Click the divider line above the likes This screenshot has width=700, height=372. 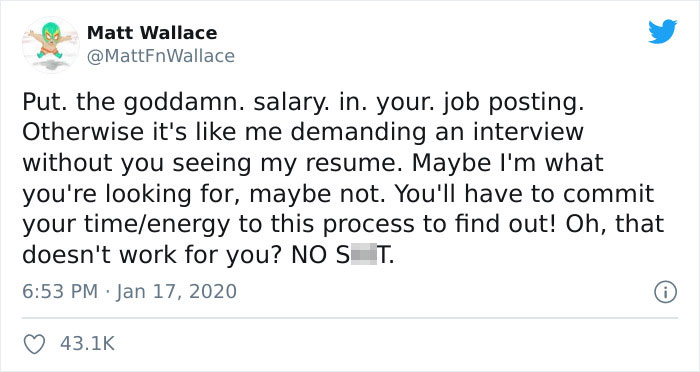(350, 318)
